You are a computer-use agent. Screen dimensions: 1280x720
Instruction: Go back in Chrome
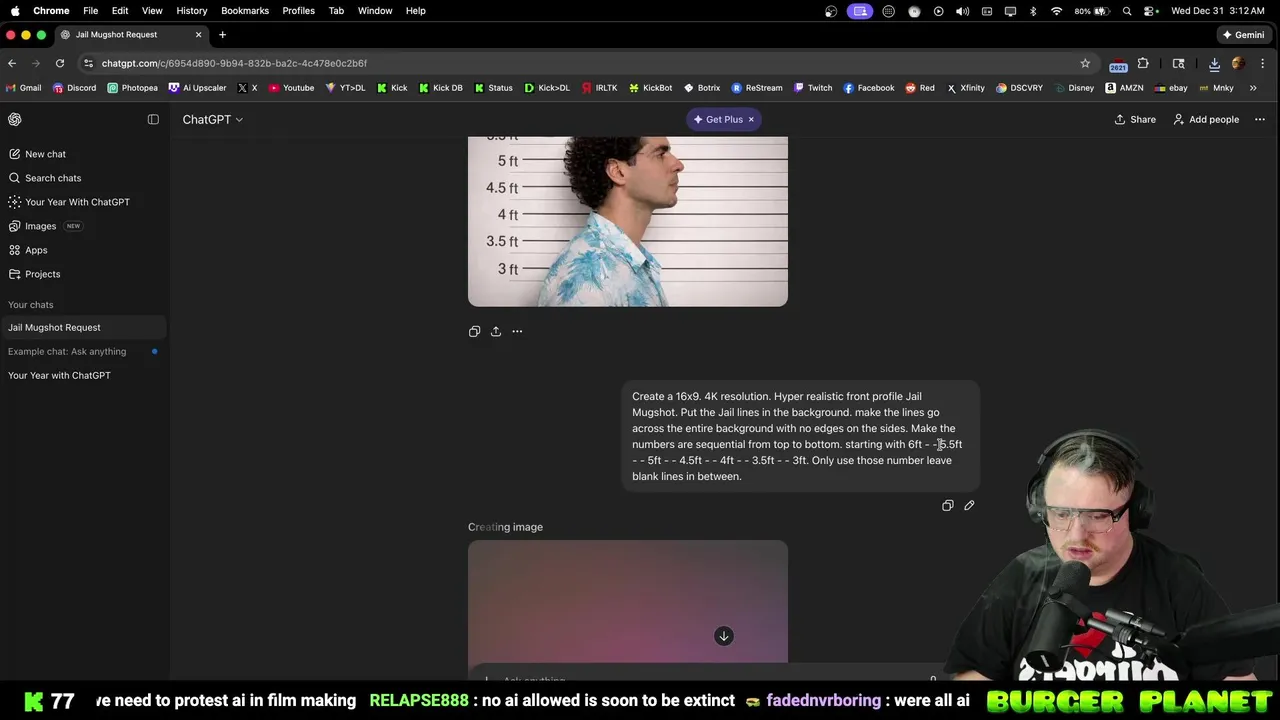point(12,63)
